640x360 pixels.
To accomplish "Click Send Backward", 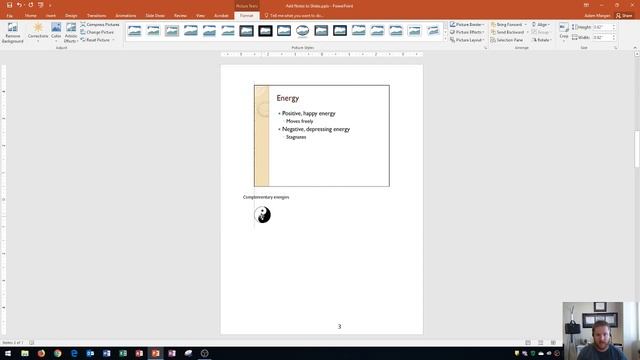I will tap(507, 32).
